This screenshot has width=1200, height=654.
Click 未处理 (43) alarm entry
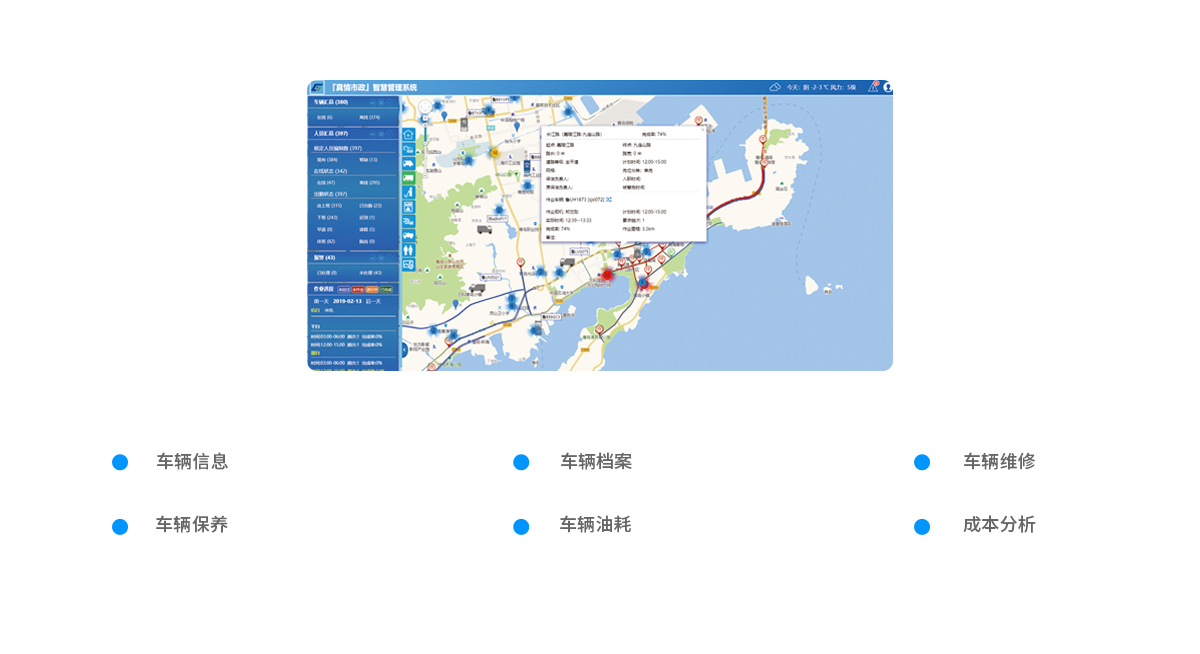tap(370, 273)
